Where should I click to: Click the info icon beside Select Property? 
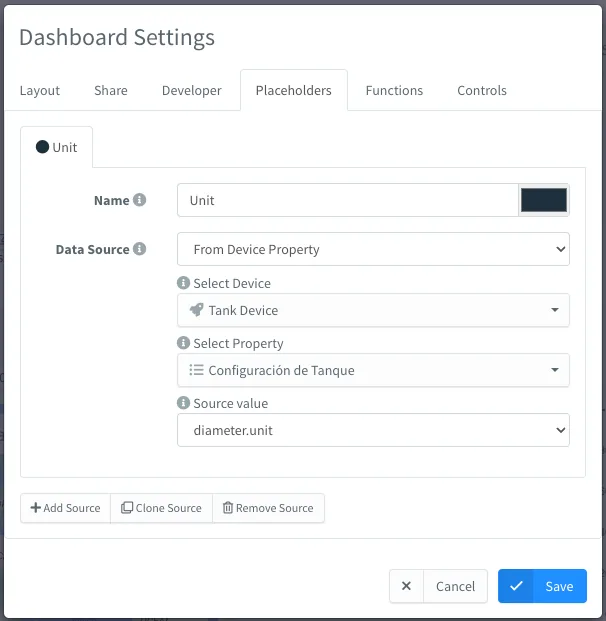[183, 343]
